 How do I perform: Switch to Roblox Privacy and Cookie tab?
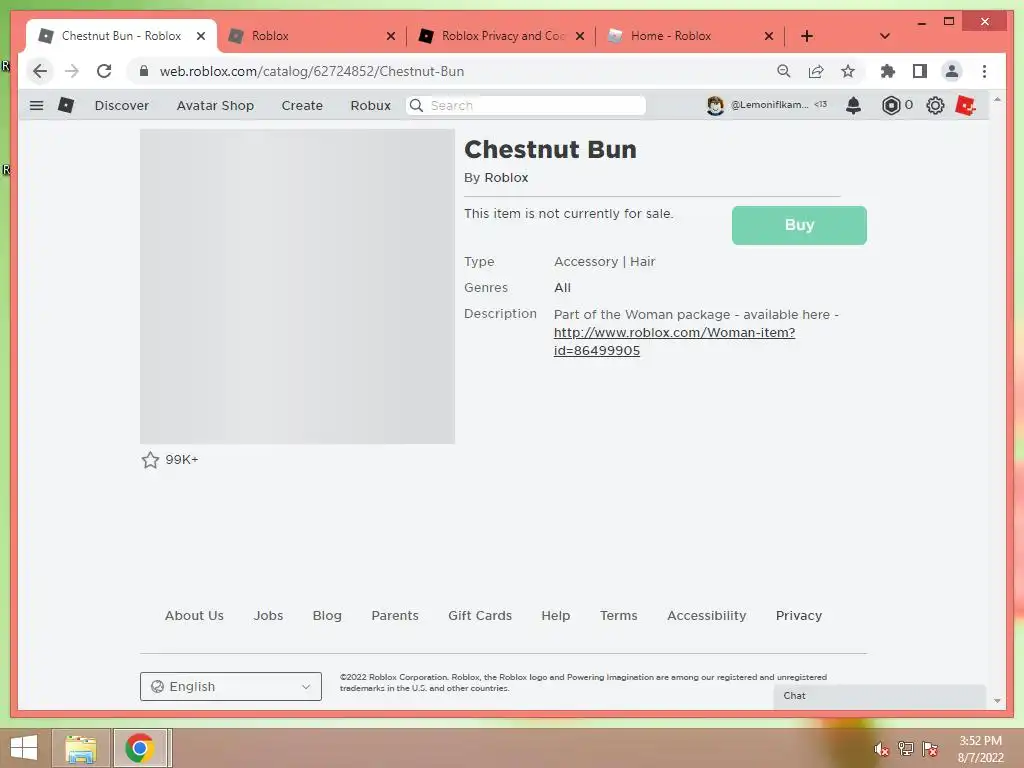pos(503,36)
